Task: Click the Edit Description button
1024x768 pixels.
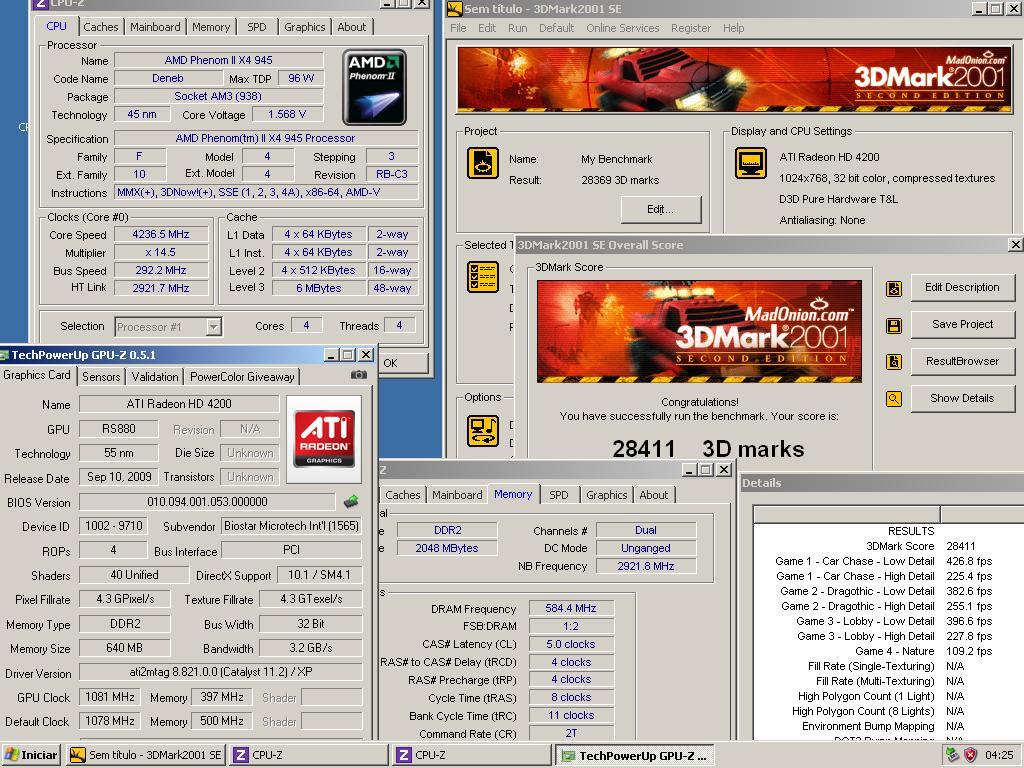Action: click(x=962, y=287)
